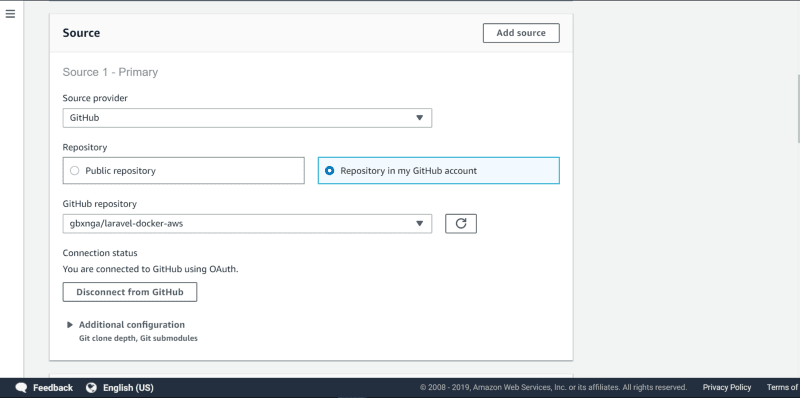Select Repository in my GitHub account radio
Image resolution: width=800 pixels, height=398 pixels.
(x=330, y=171)
